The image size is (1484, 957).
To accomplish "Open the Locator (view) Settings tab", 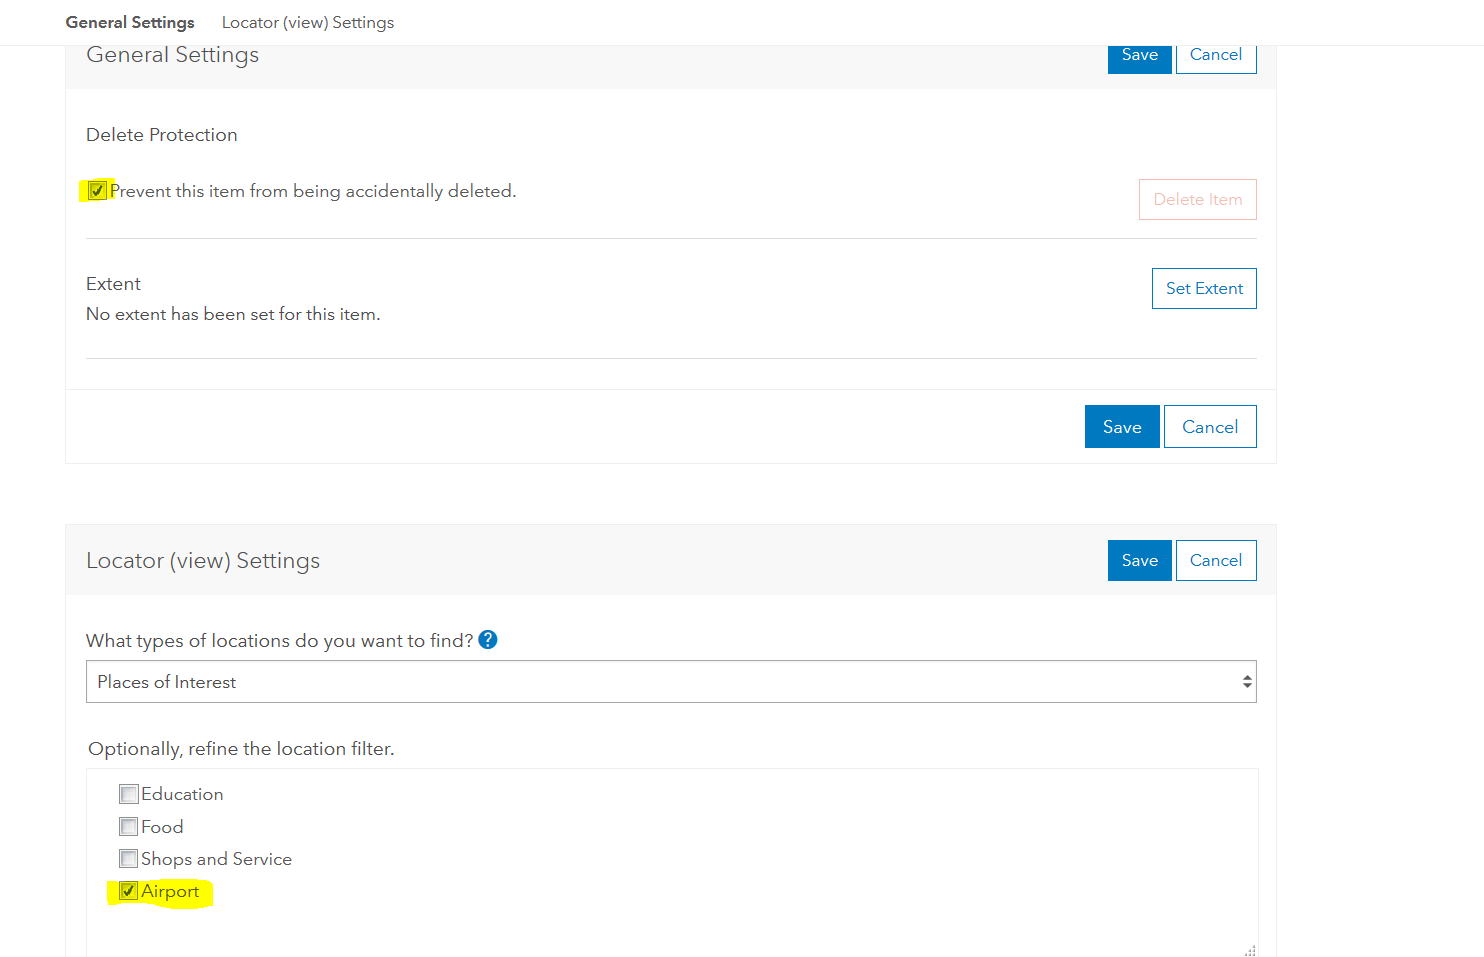I will pyautogui.click(x=308, y=22).
